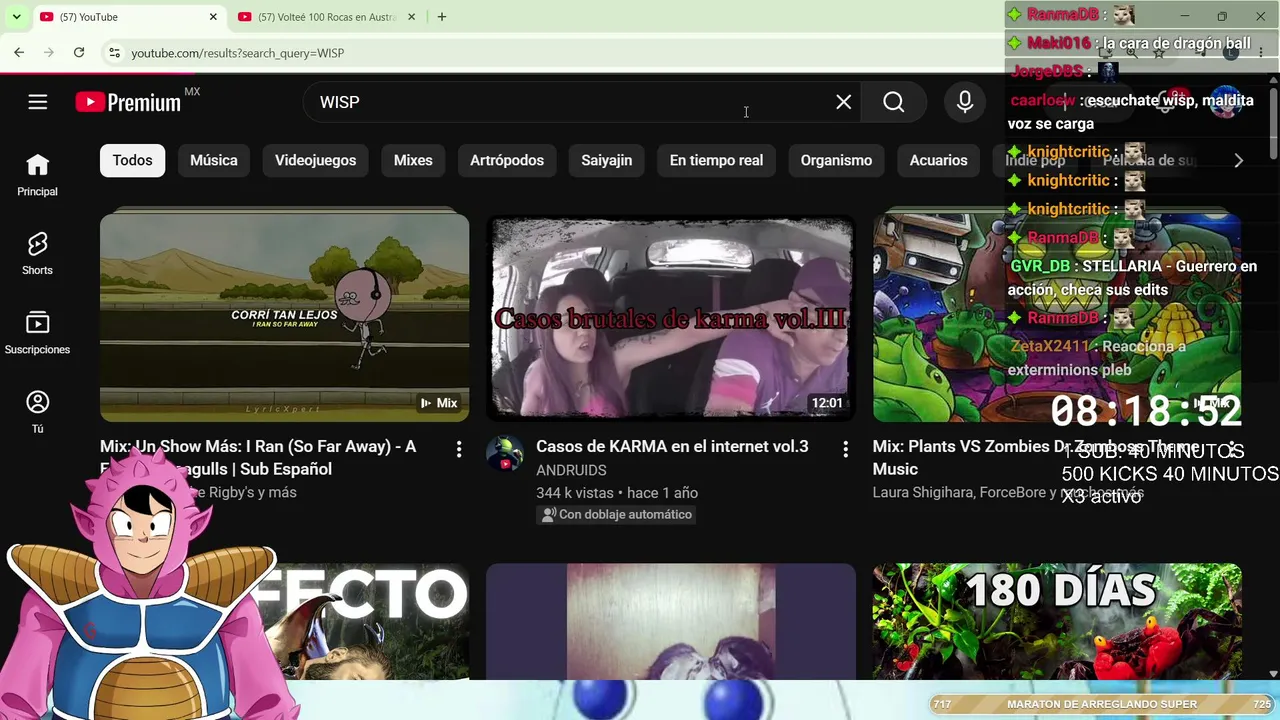Image resolution: width=1280 pixels, height=720 pixels.
Task: Open a new browser tab
Action: [x=442, y=17]
